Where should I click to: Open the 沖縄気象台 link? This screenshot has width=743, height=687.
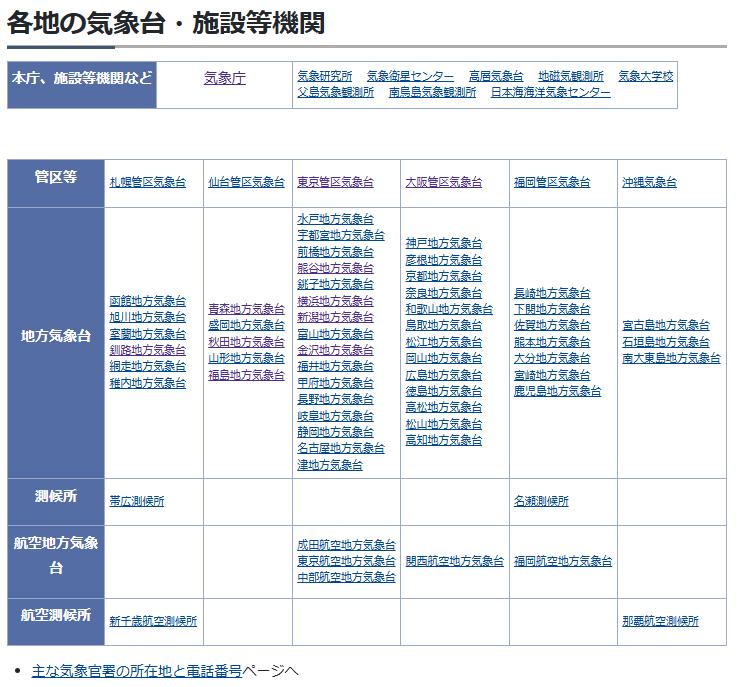650,182
